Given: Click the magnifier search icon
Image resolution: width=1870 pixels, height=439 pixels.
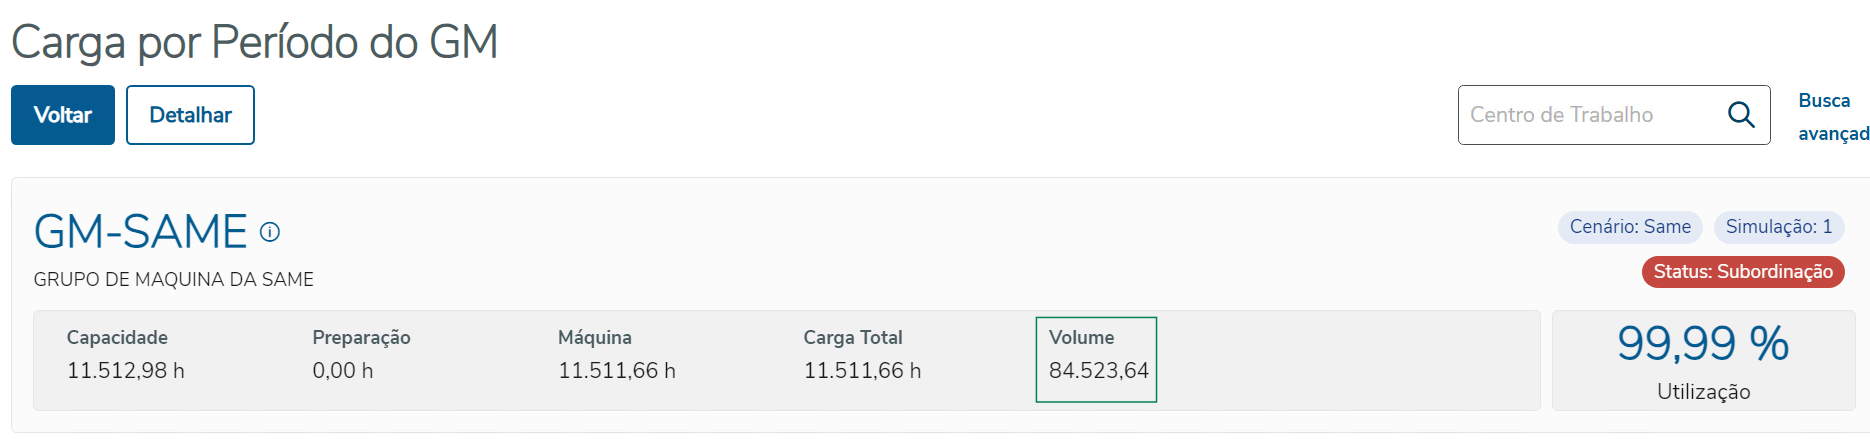Looking at the screenshot, I should [x=1741, y=115].
